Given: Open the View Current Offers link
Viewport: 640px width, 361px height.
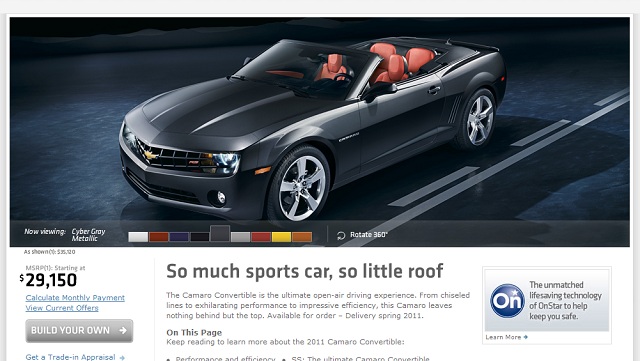Looking at the screenshot, I should [62, 308].
